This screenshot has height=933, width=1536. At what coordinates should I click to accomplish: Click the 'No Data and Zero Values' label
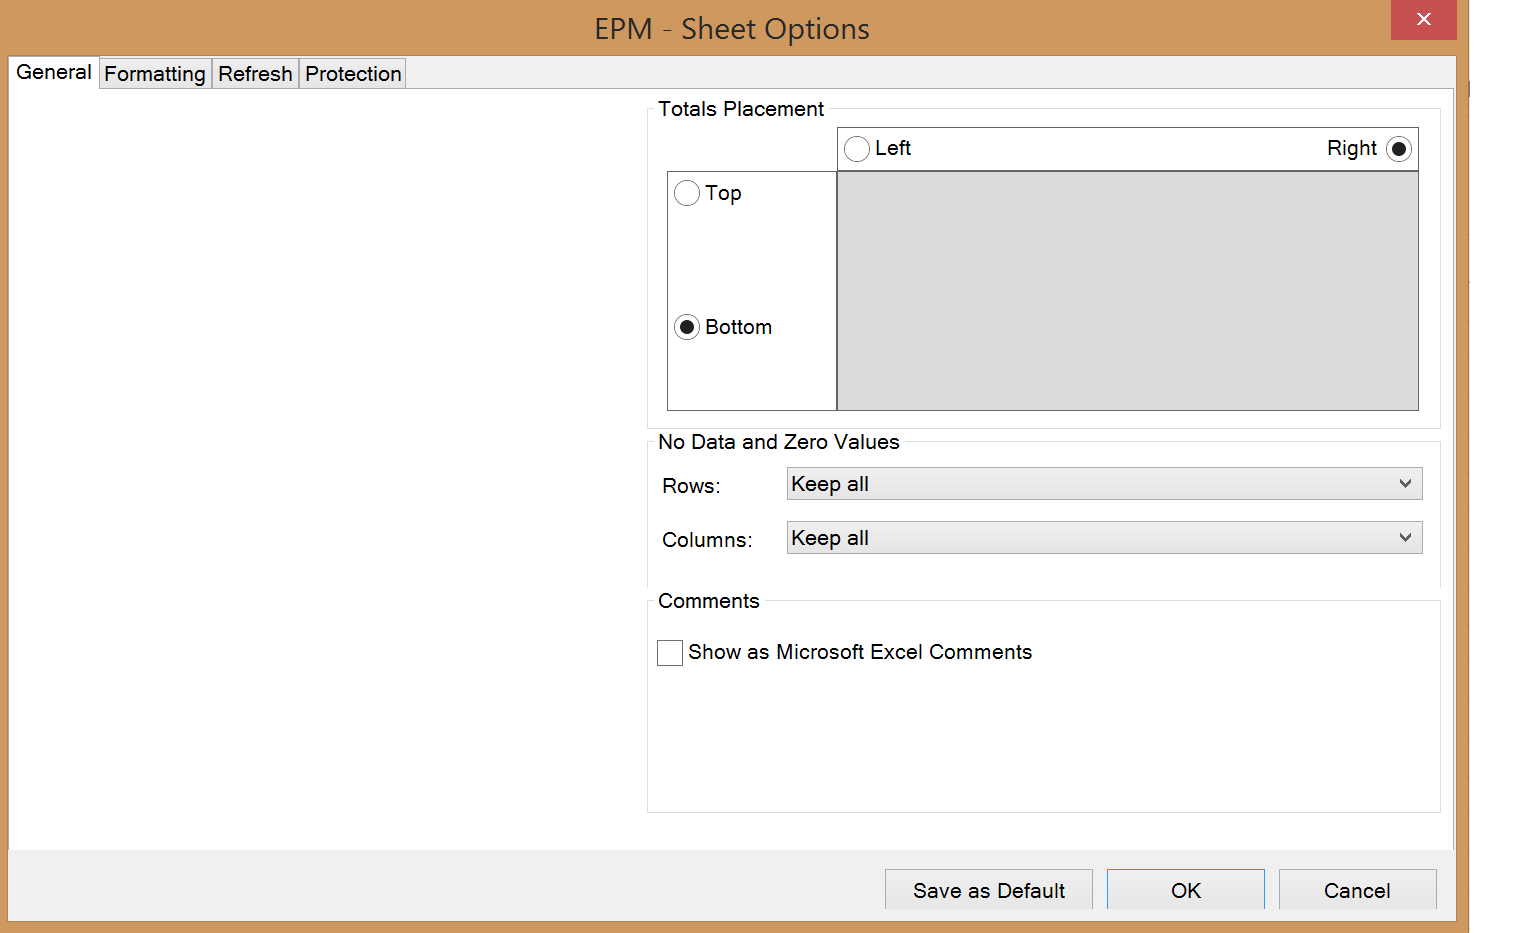pos(779,442)
